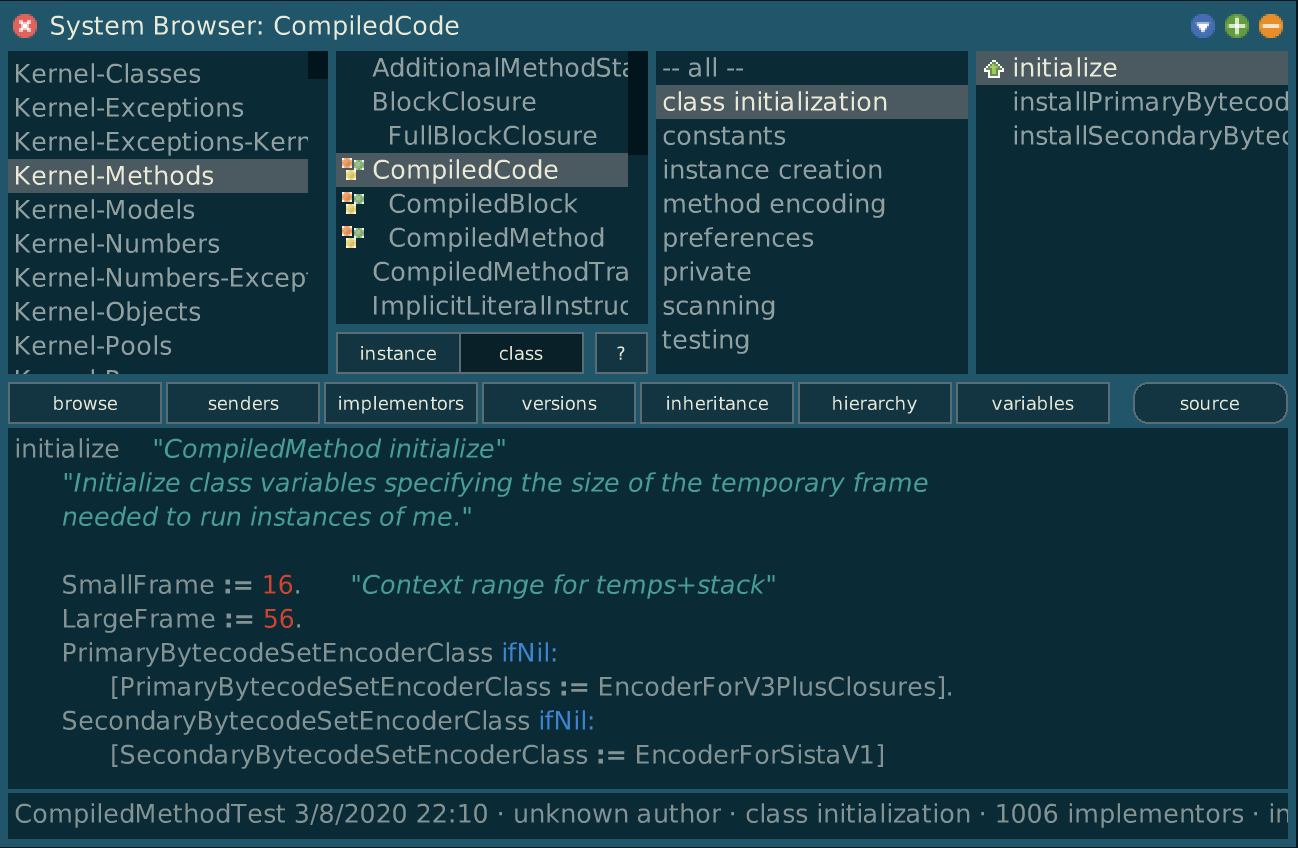Screen dimensions: 1298x848
Task: Select the method encoding protocol
Action: click(x=812, y=204)
